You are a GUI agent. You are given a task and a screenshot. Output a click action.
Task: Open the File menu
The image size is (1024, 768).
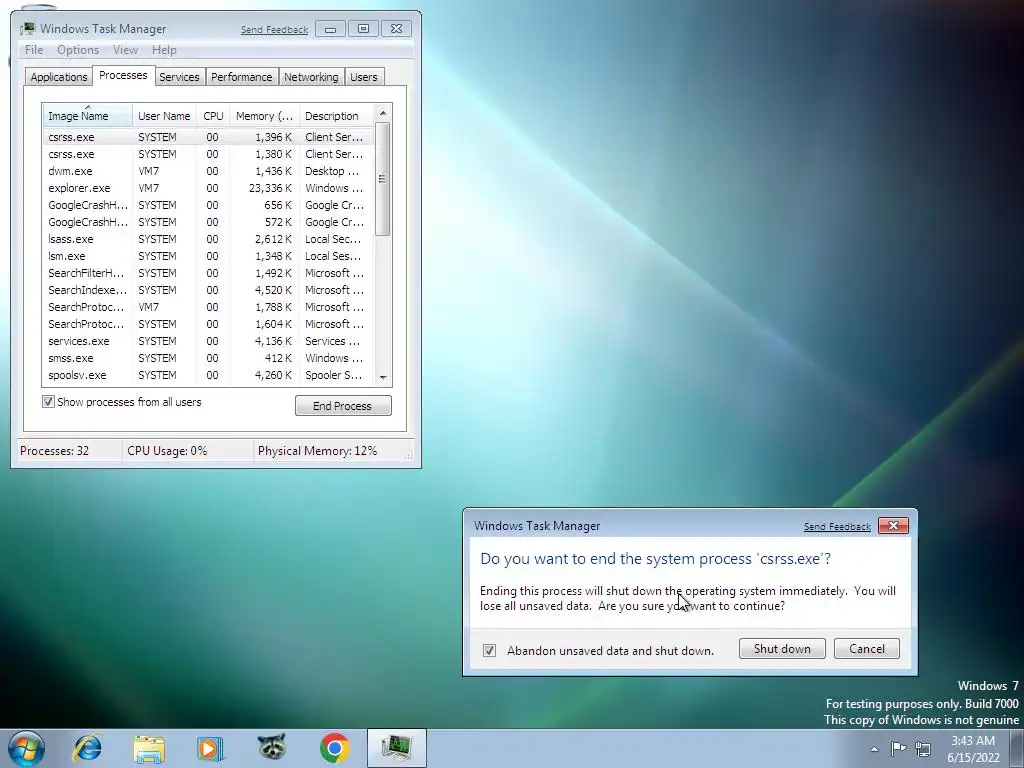[x=34, y=50]
